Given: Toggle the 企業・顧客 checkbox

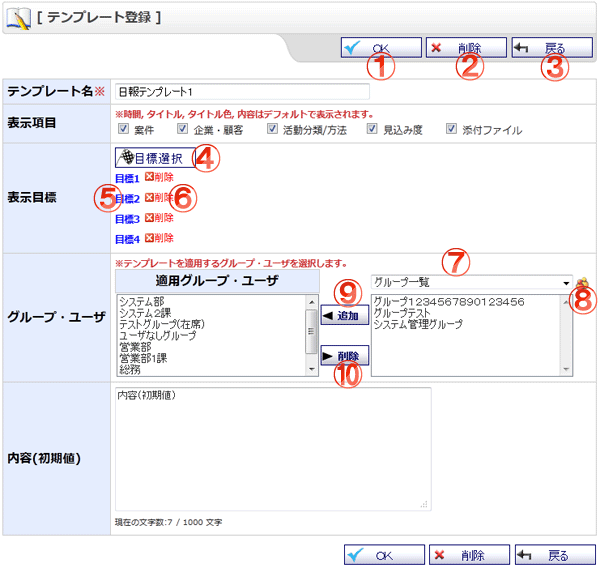Looking at the screenshot, I should coord(182,129).
